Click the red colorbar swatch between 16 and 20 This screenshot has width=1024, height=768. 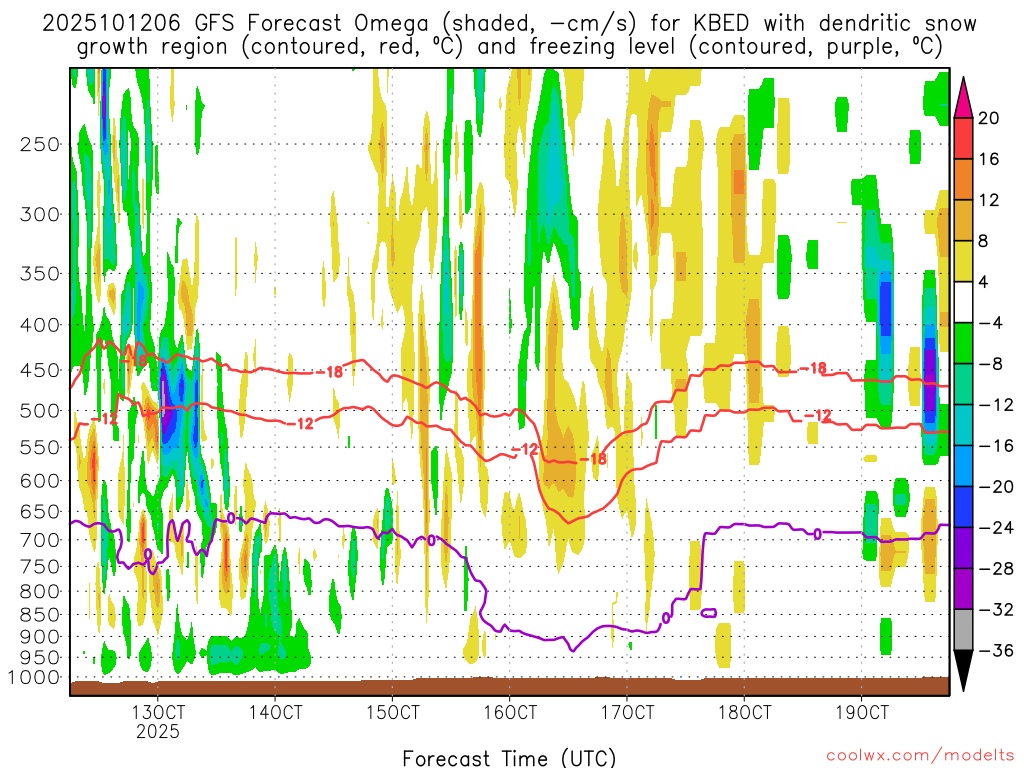click(963, 138)
